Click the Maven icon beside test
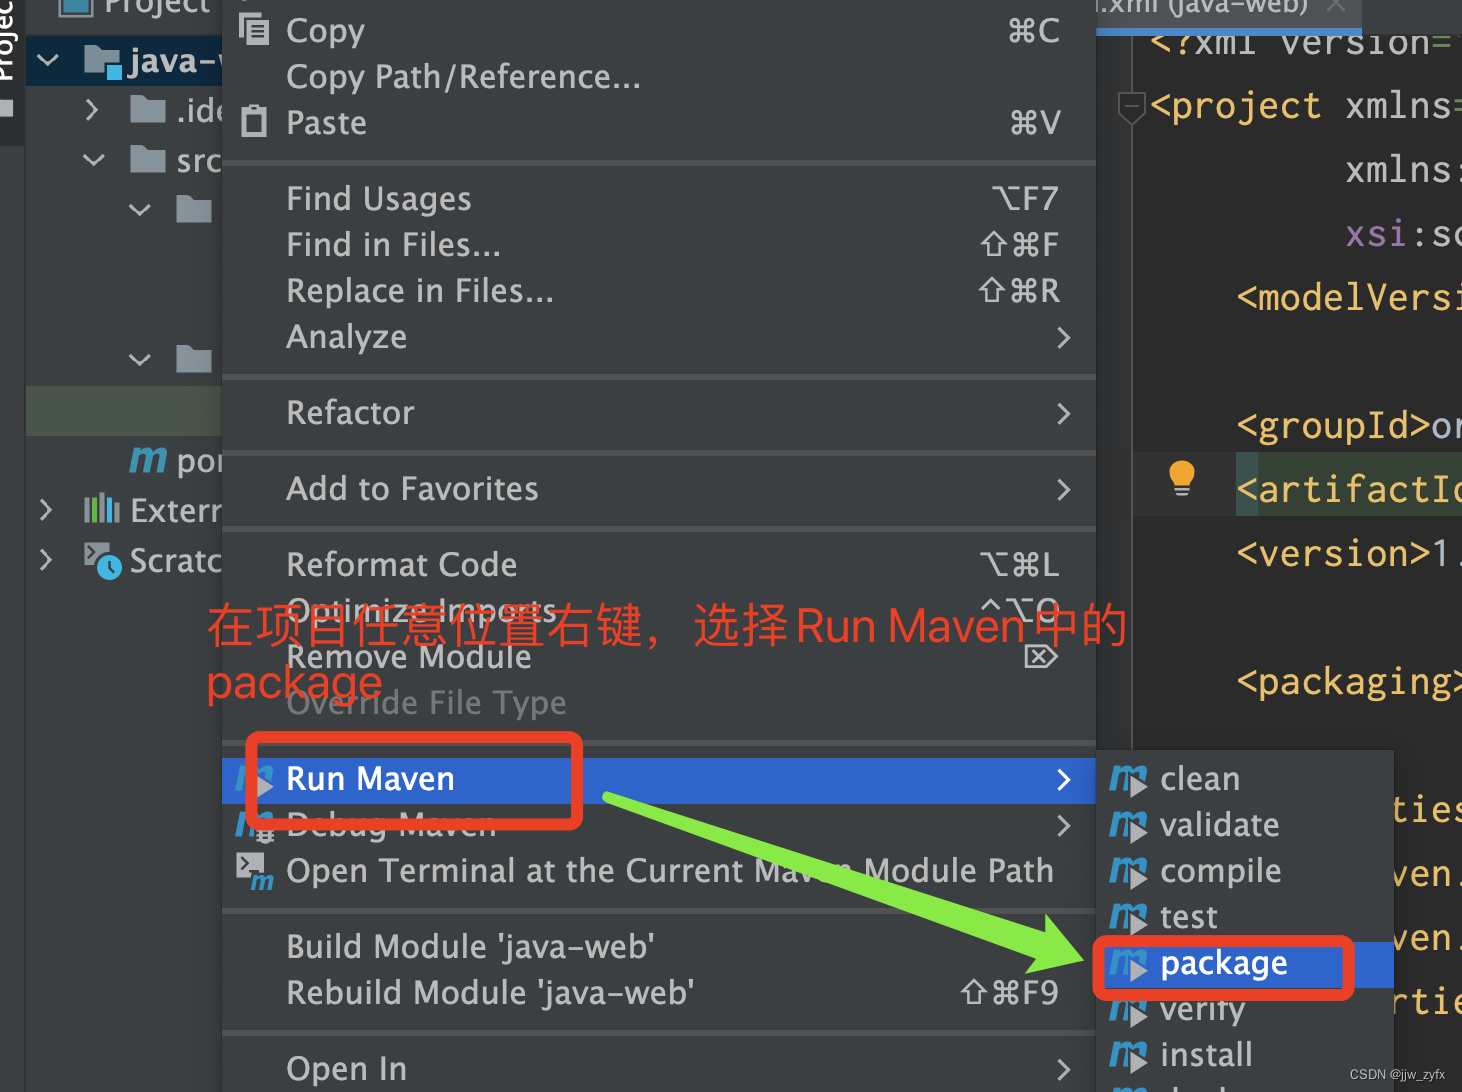 (x=1128, y=917)
